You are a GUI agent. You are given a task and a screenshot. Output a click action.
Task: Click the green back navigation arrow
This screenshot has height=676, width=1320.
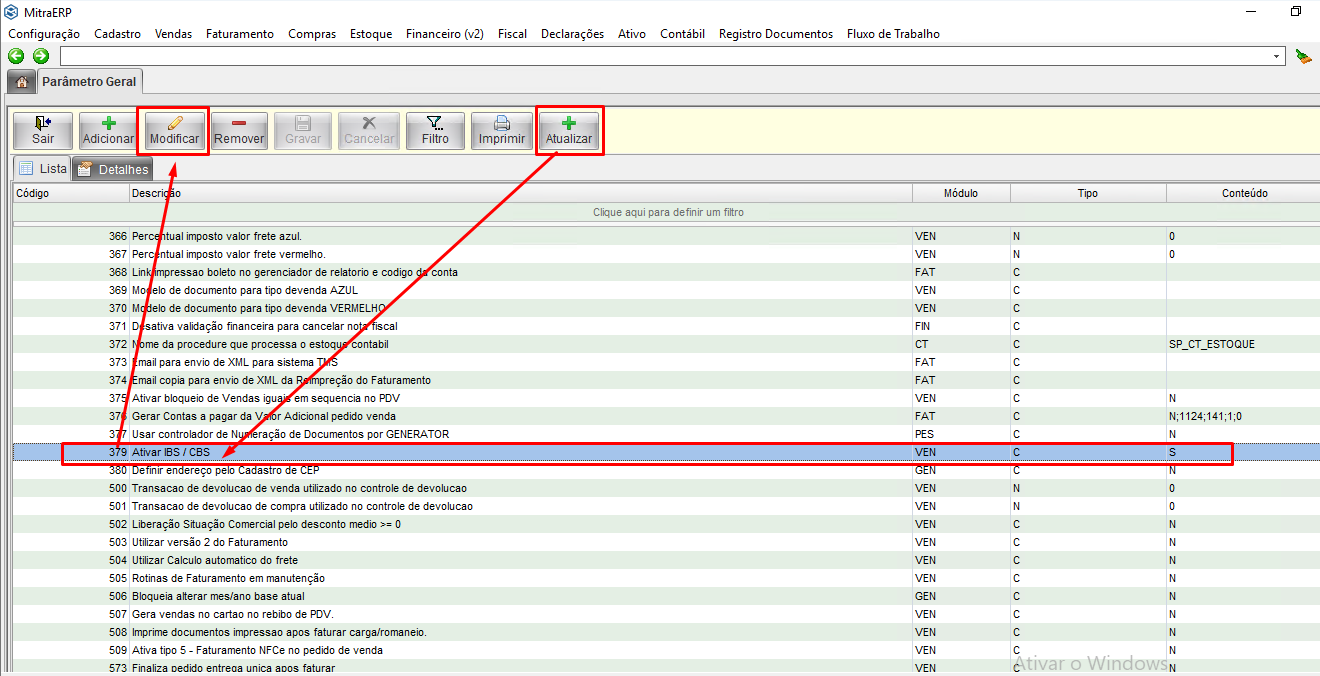[16, 56]
